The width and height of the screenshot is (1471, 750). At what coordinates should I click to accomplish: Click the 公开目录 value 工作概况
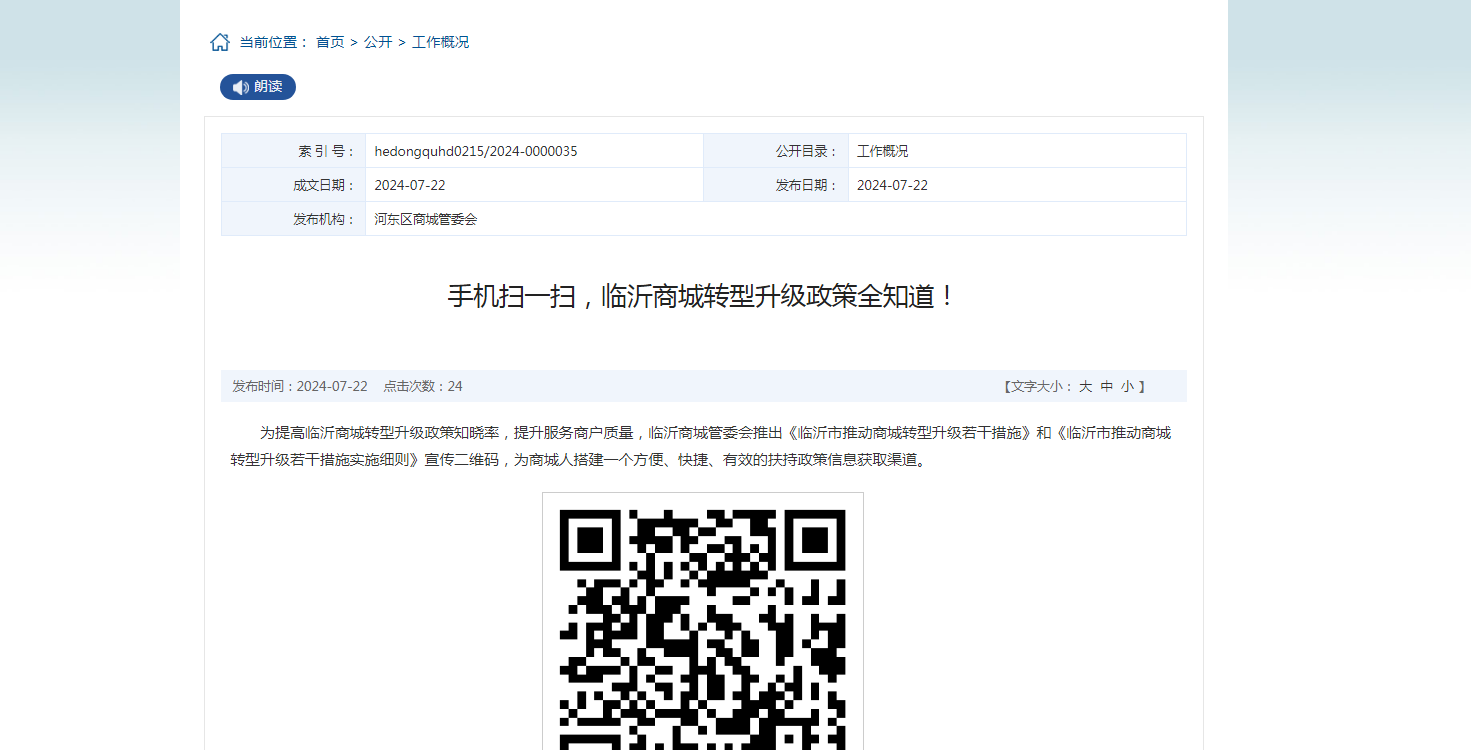pos(883,151)
